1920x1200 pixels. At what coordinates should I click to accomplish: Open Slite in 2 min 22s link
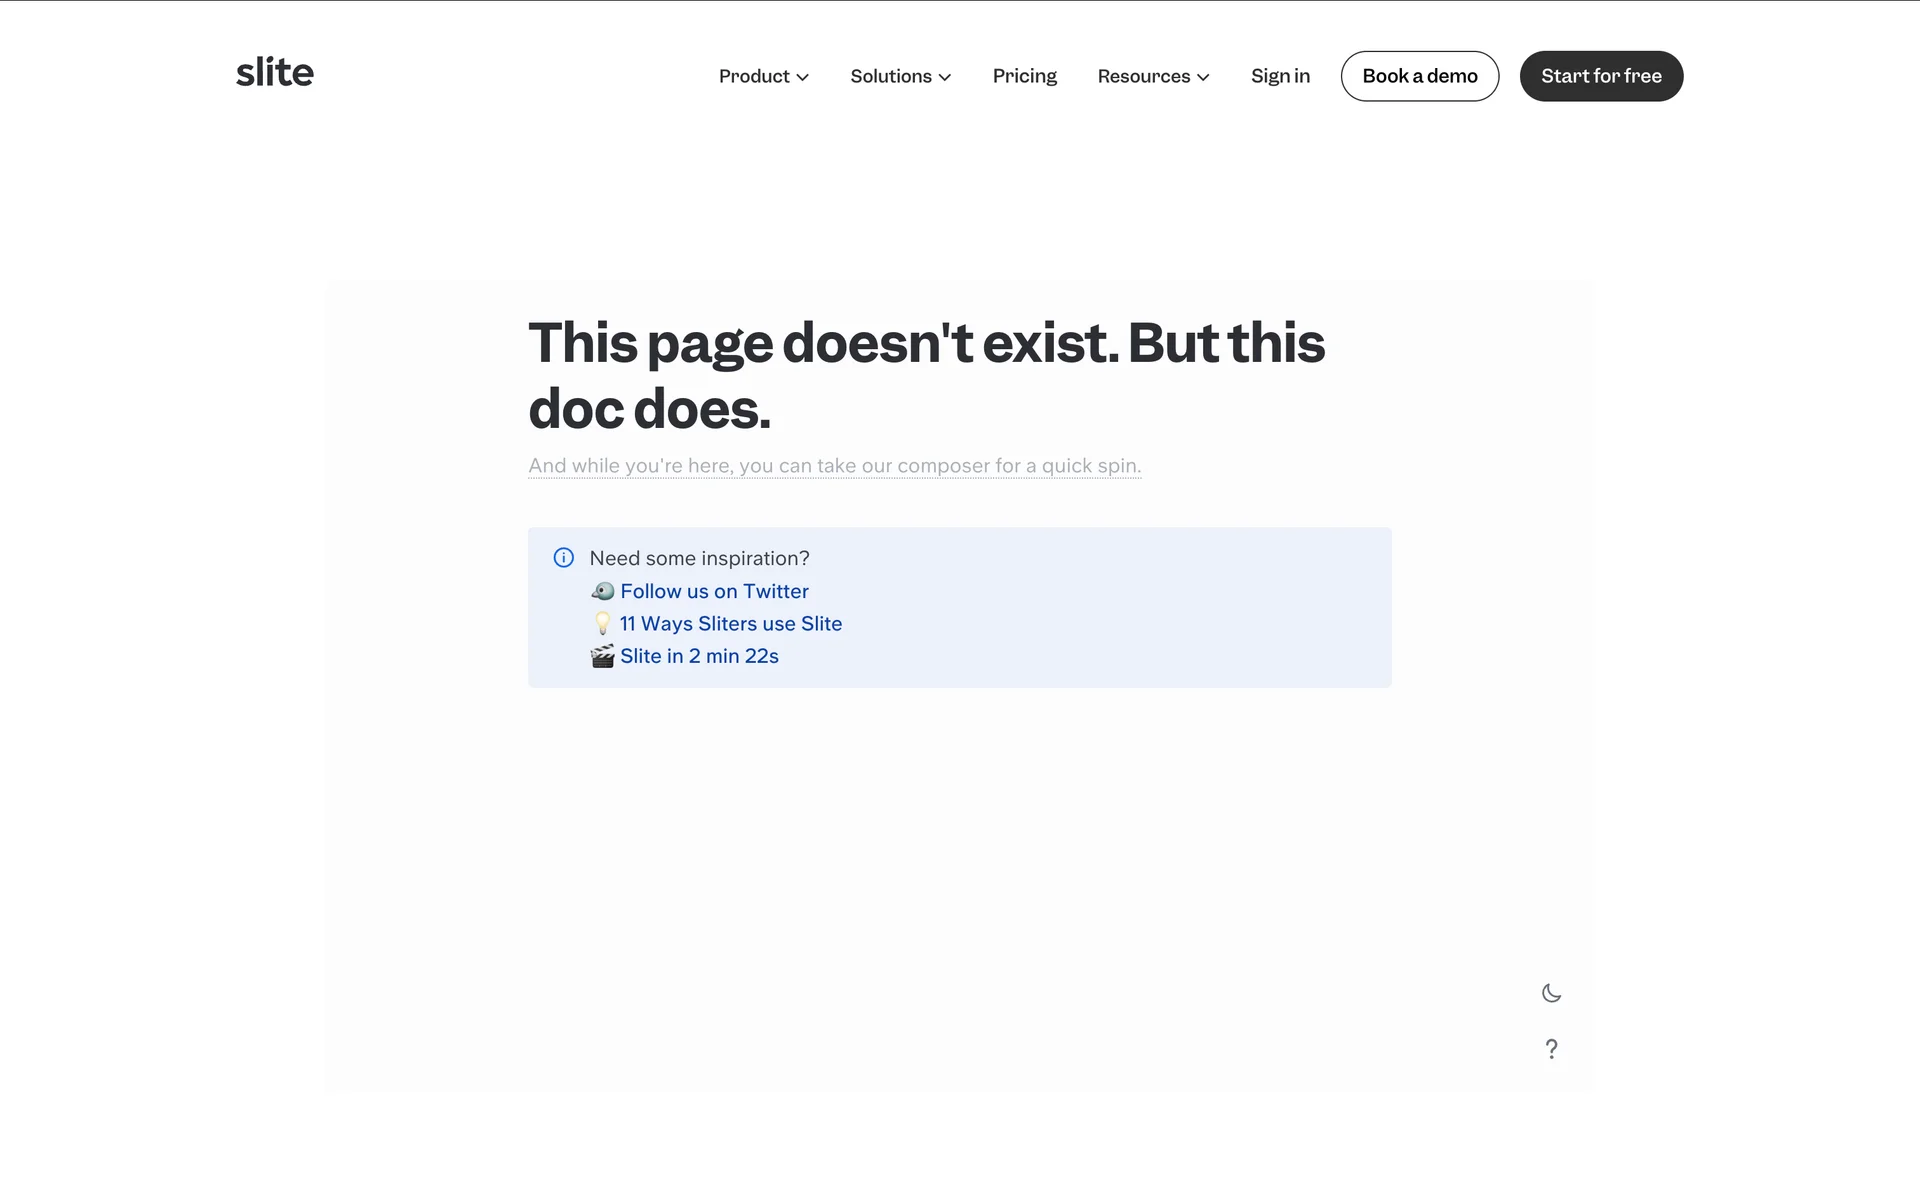[699, 656]
